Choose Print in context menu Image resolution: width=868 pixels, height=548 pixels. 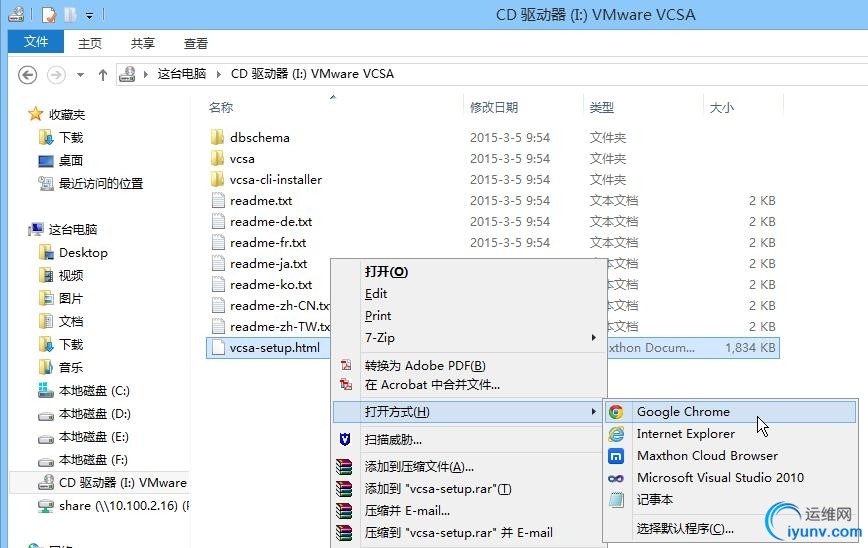(x=378, y=316)
